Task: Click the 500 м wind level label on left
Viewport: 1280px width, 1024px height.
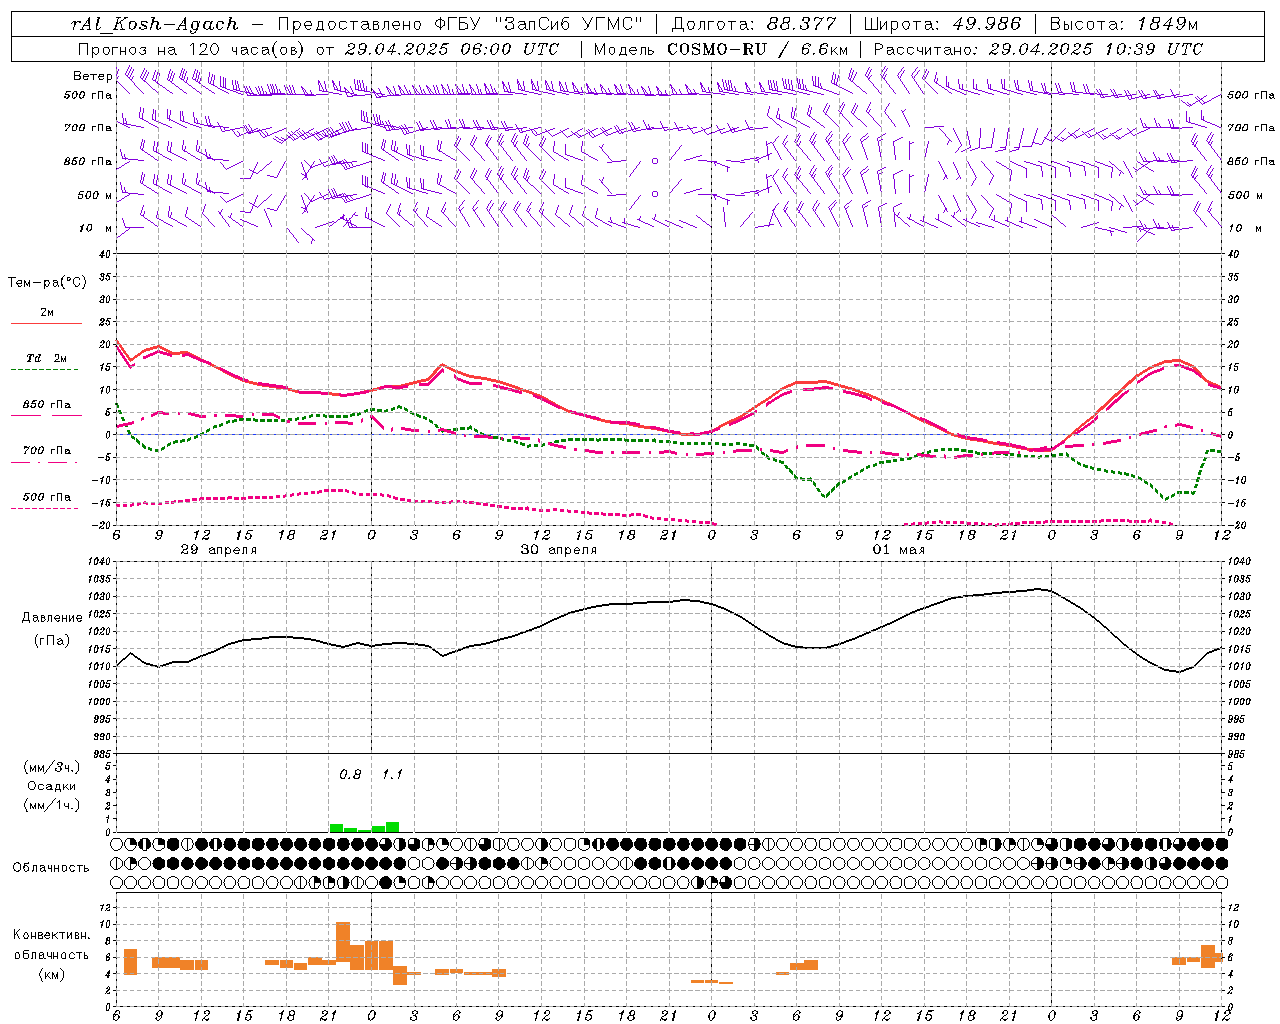Action: click(x=95, y=195)
